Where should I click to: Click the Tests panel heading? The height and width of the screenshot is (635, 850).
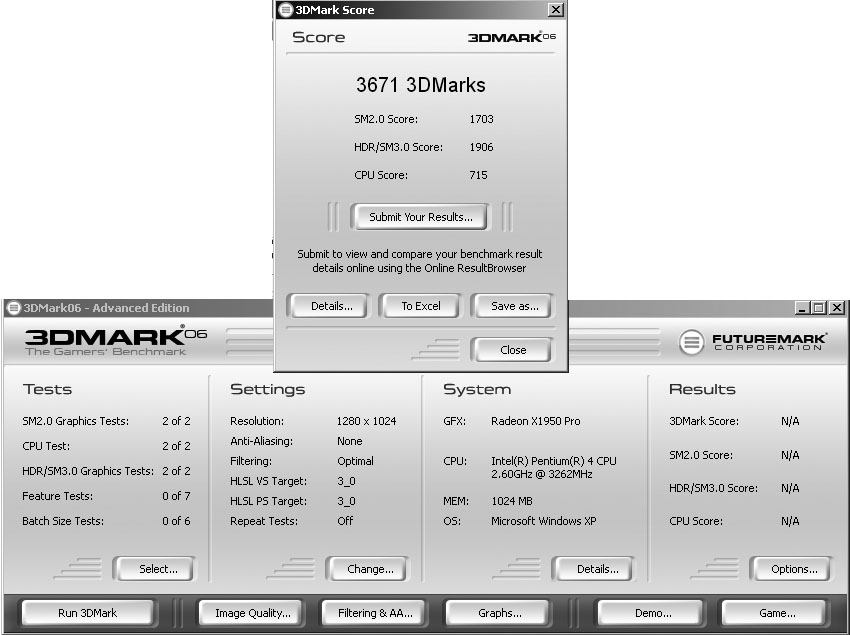pyautogui.click(x=47, y=389)
